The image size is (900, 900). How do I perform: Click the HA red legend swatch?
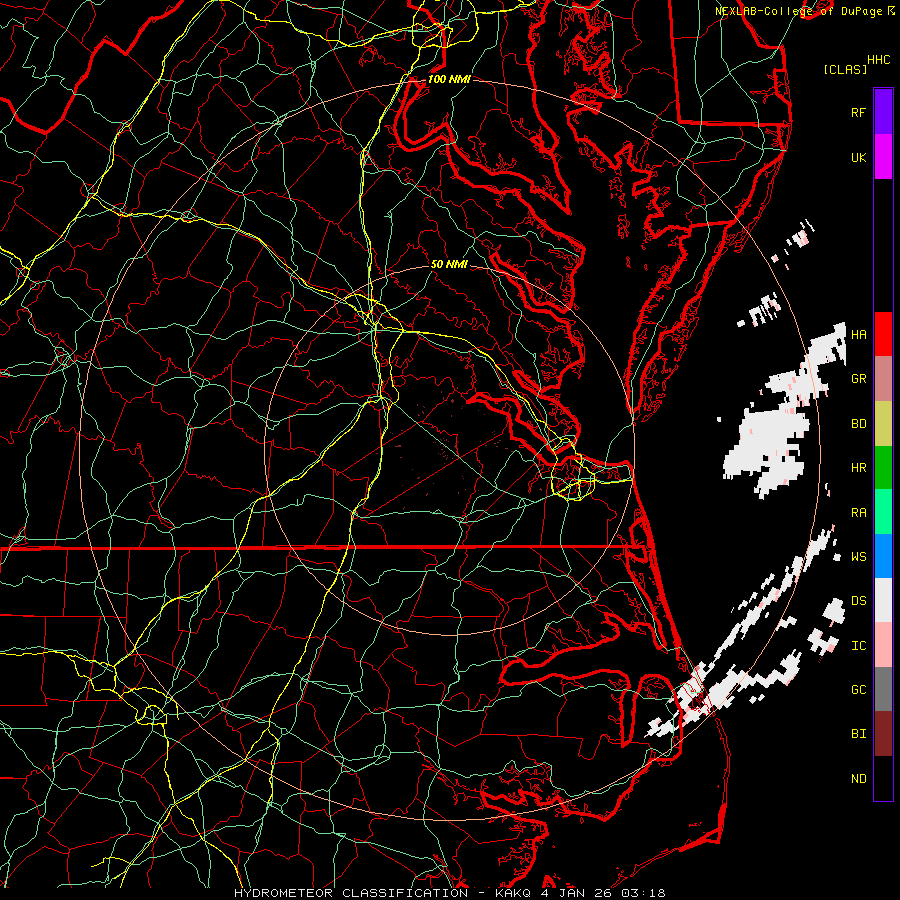click(x=883, y=334)
